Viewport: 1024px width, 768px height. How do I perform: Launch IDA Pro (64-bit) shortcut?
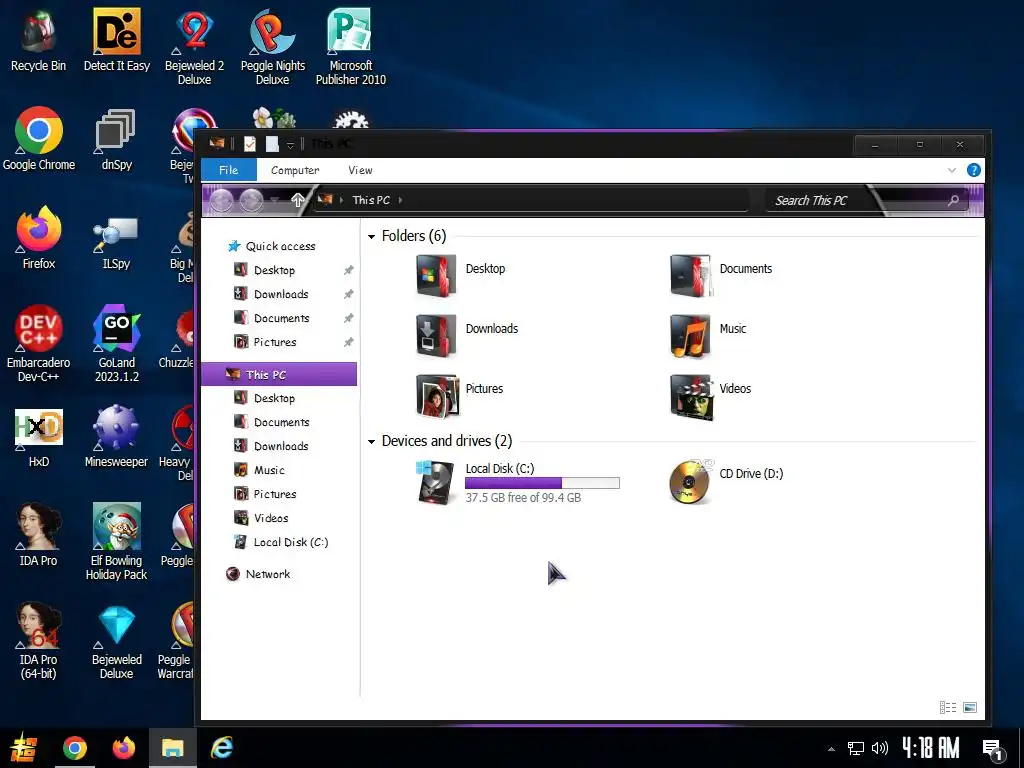click(39, 640)
